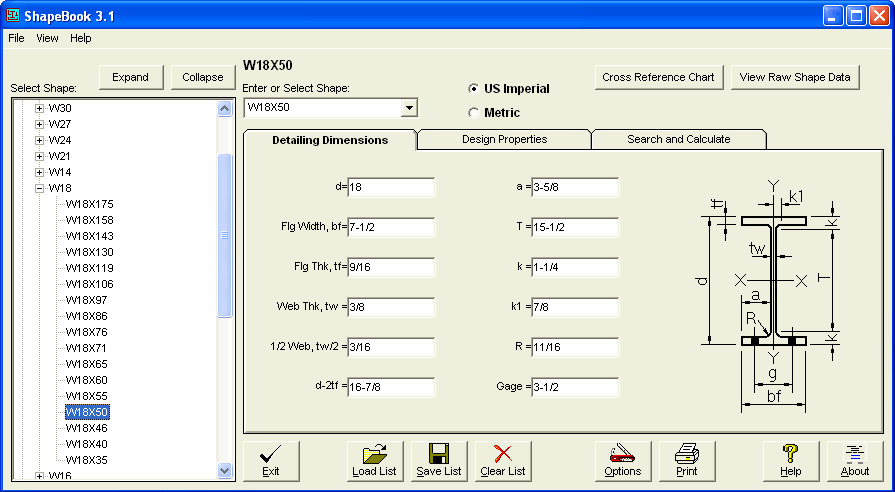This screenshot has width=895, height=492.
Task: Select W18X130 in the shape tree
Action: click(90, 252)
